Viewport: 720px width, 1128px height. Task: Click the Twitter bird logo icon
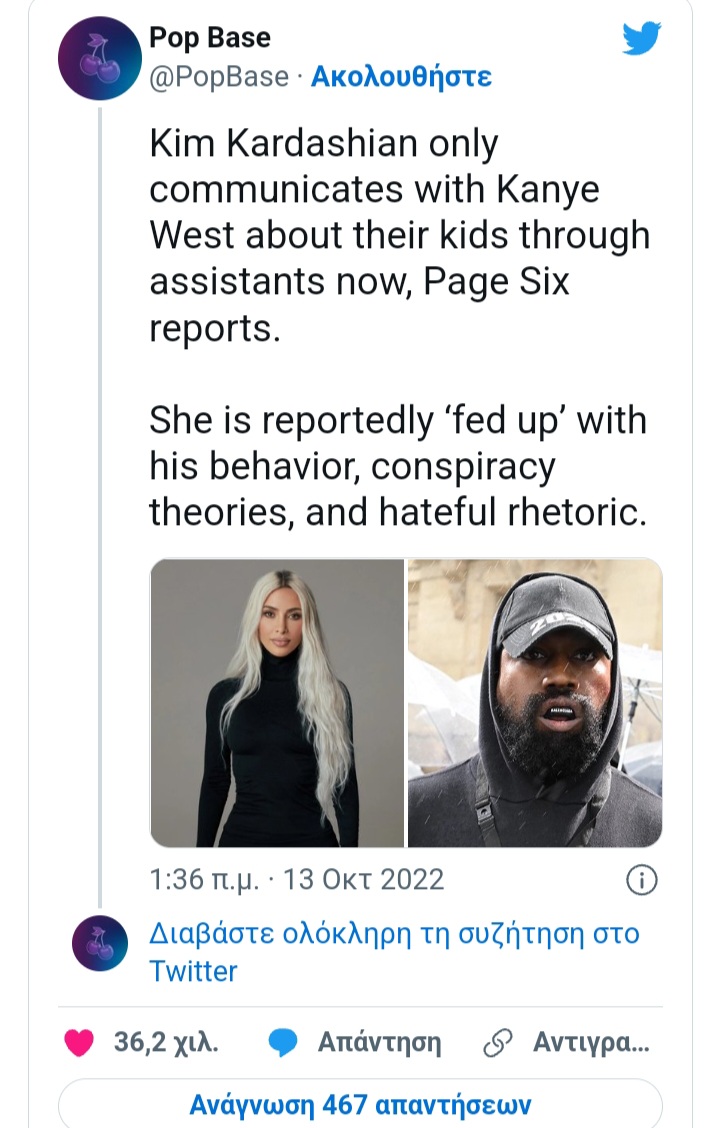(641, 38)
